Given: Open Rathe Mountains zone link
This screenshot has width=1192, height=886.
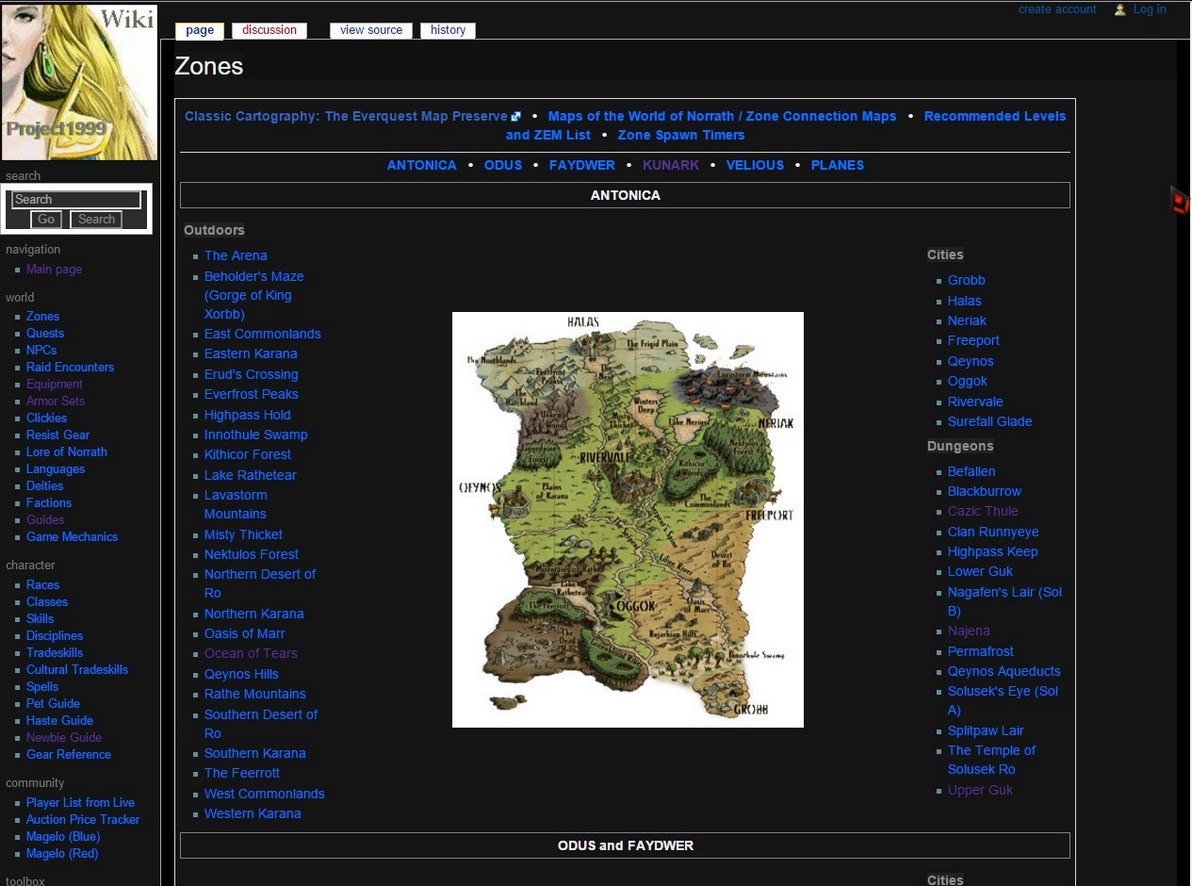Looking at the screenshot, I should point(255,694).
